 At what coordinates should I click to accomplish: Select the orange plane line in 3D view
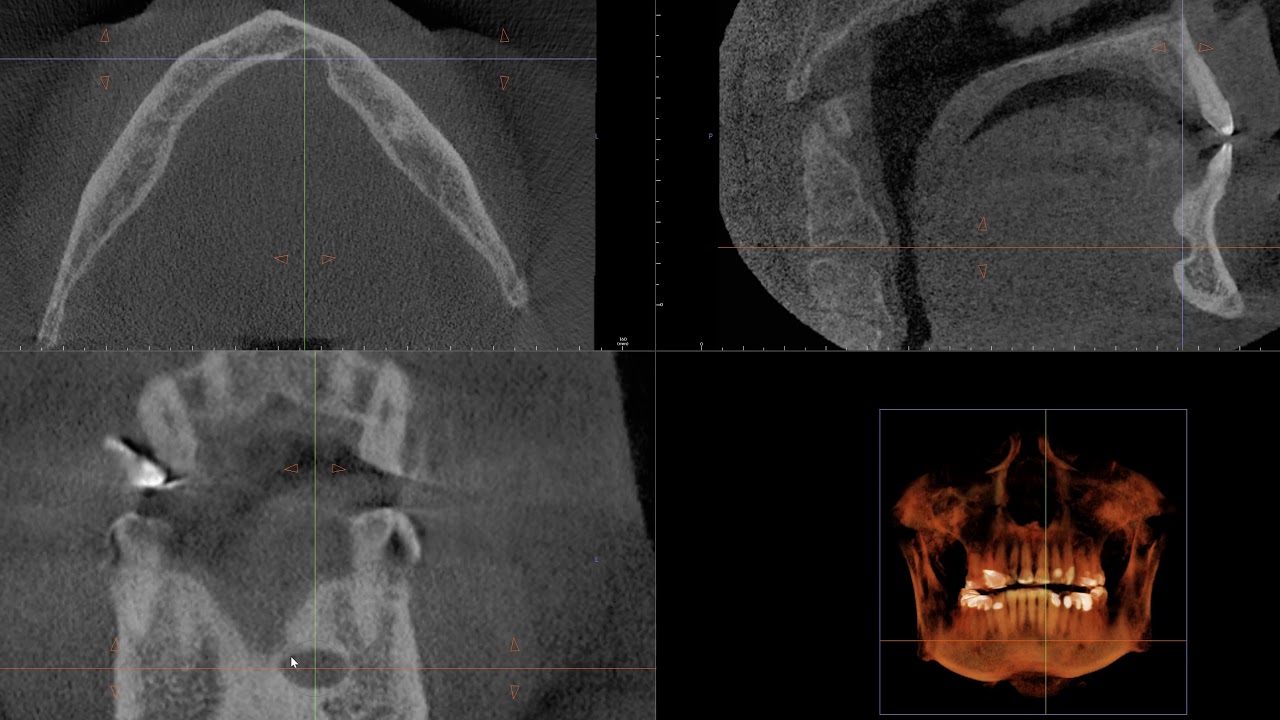click(x=1033, y=640)
